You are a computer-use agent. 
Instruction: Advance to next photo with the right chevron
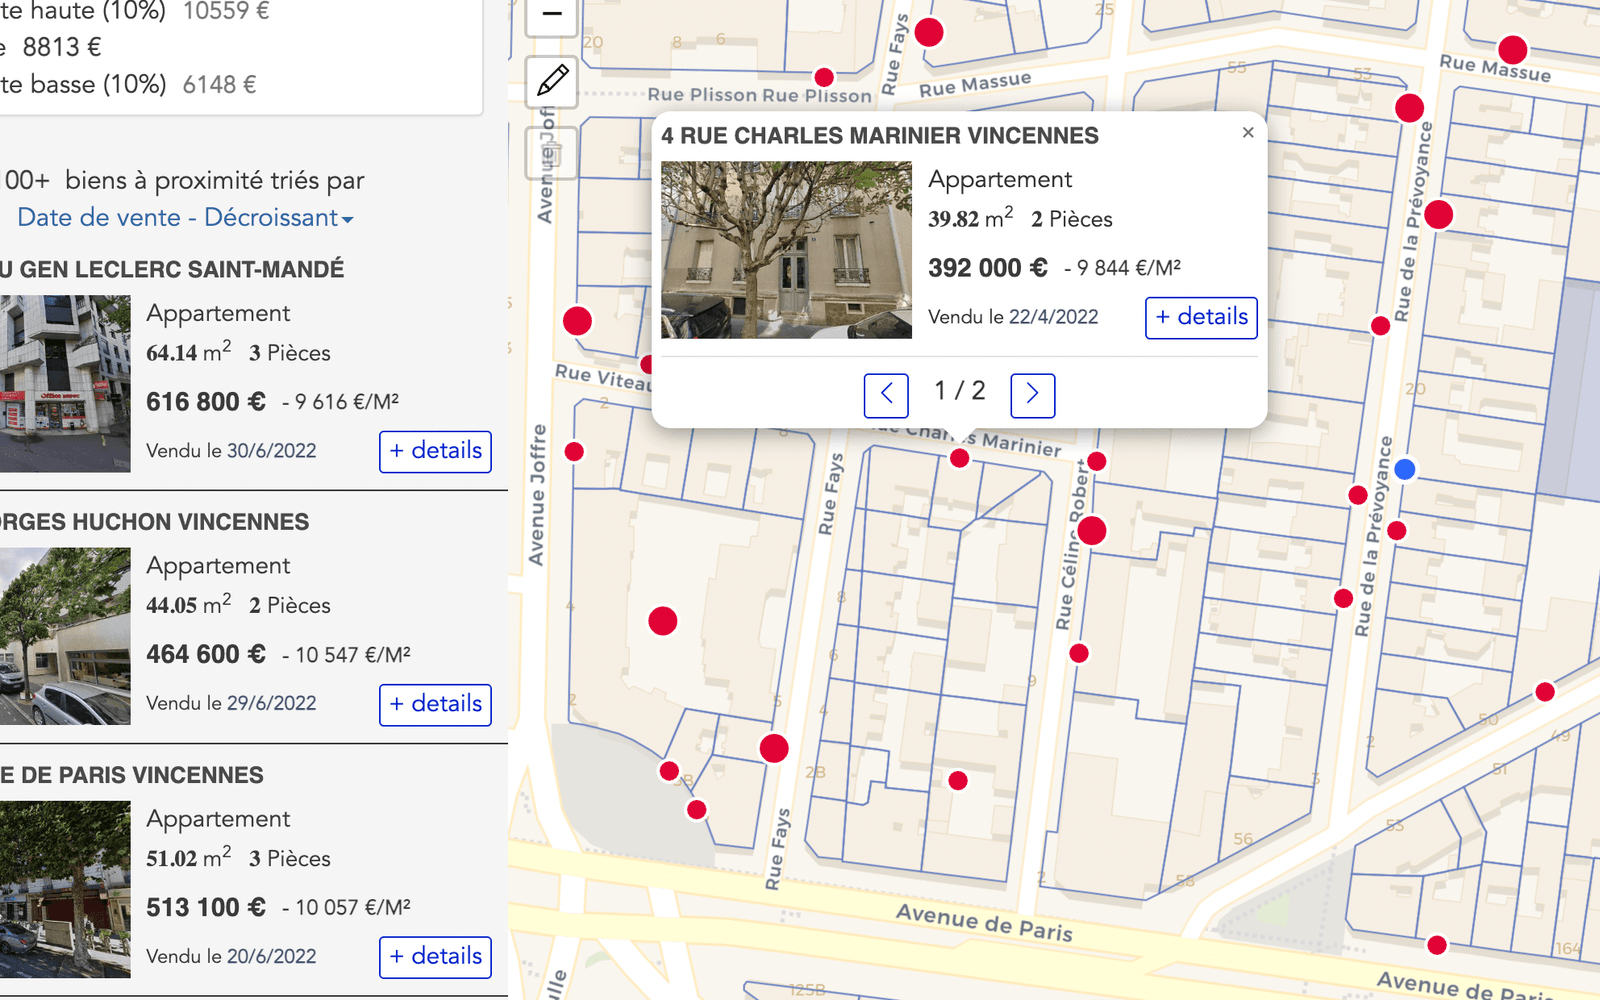(1032, 396)
